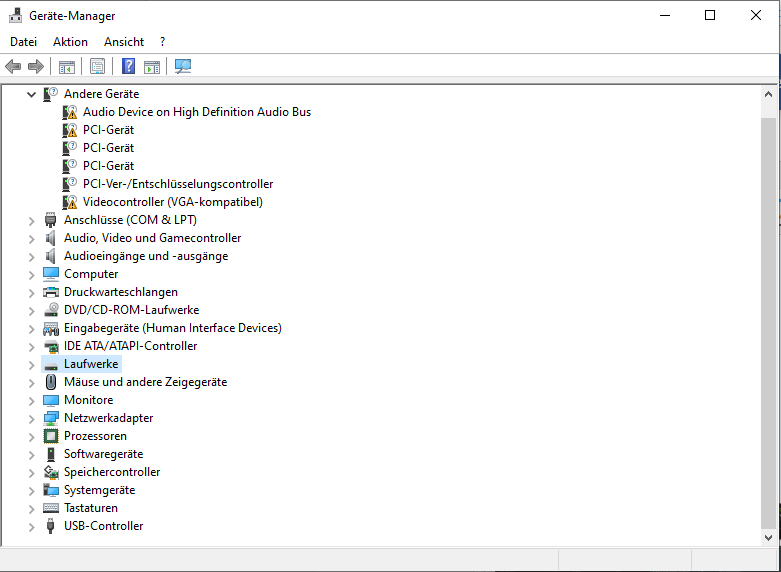Open the Aktion menu
The height and width of the screenshot is (572, 781).
click(x=70, y=42)
